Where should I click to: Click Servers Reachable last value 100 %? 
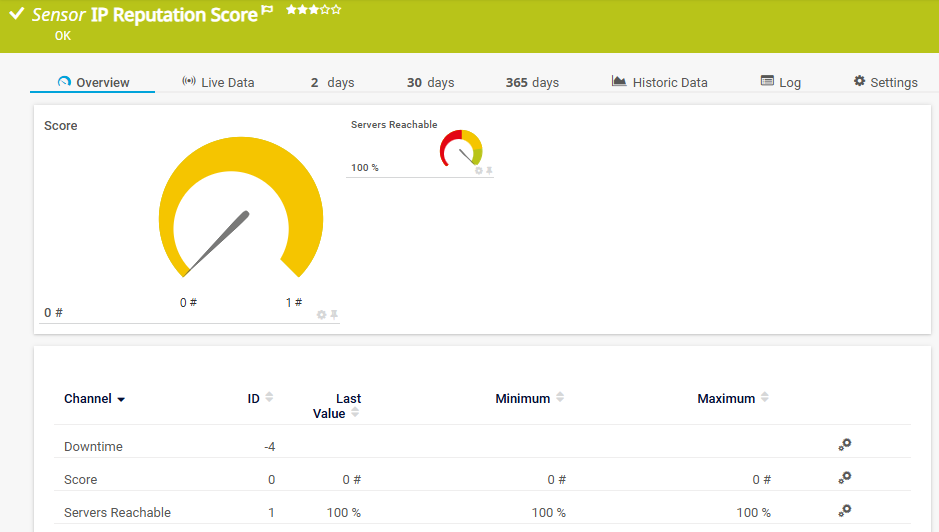pos(344,512)
